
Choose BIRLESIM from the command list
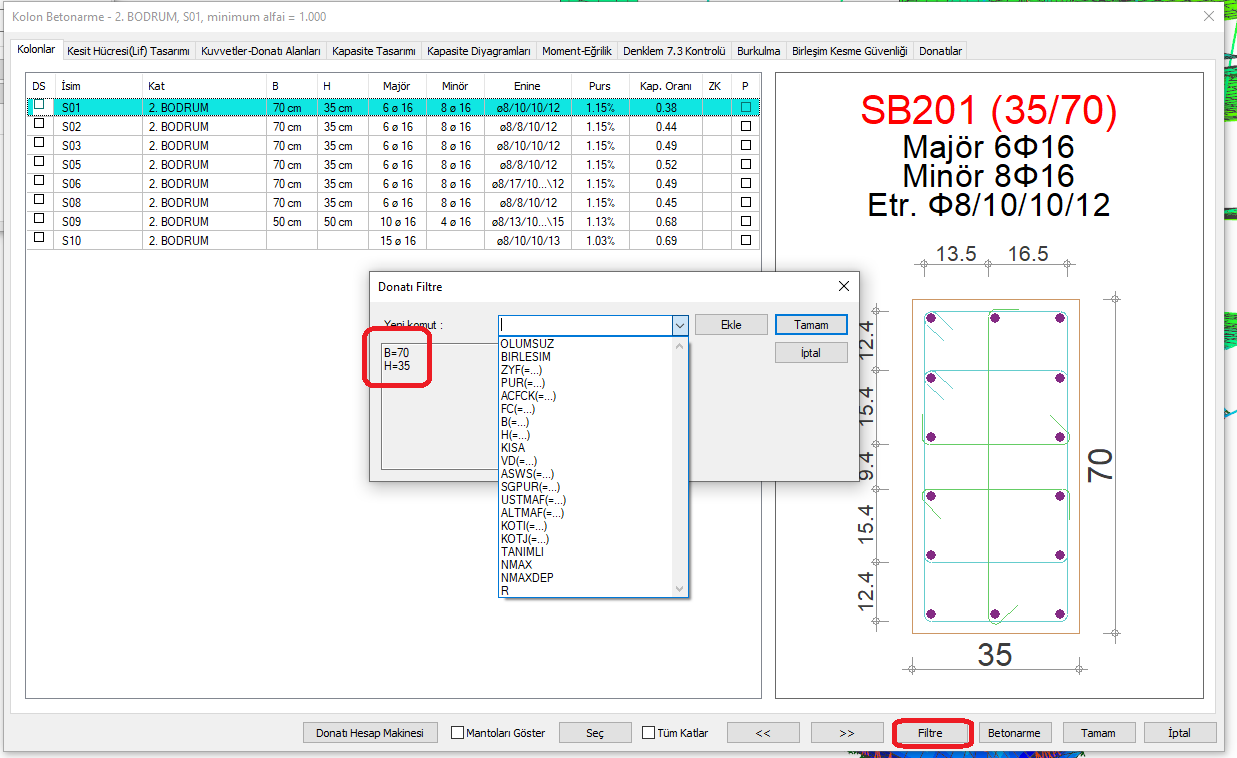[x=526, y=357]
